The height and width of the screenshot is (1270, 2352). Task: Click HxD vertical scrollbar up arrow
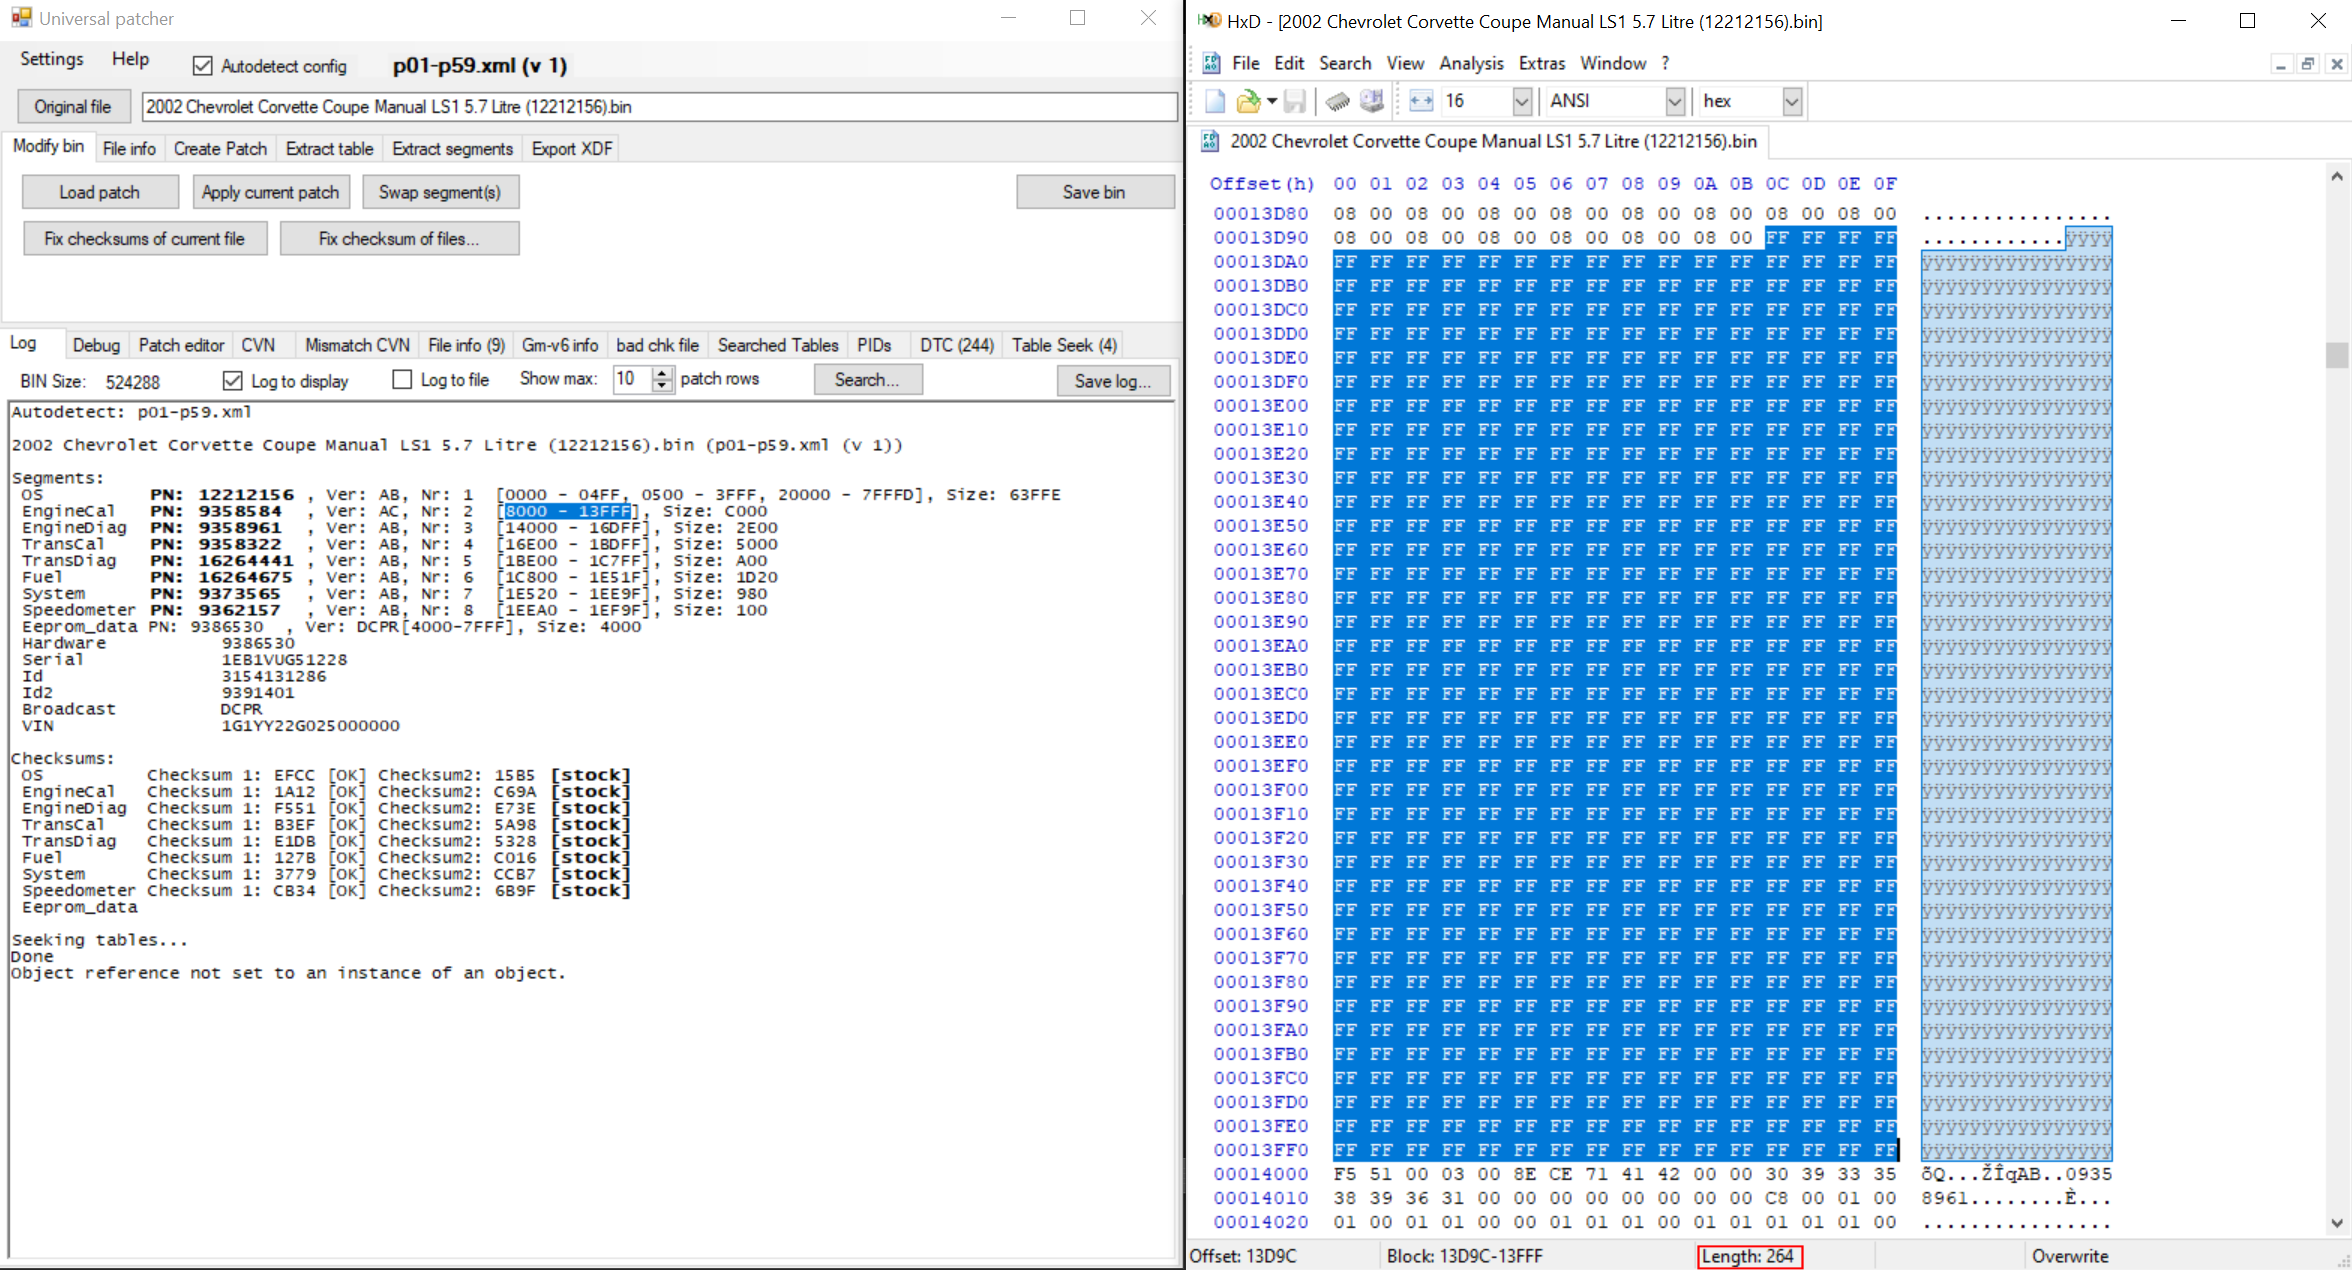click(2337, 177)
